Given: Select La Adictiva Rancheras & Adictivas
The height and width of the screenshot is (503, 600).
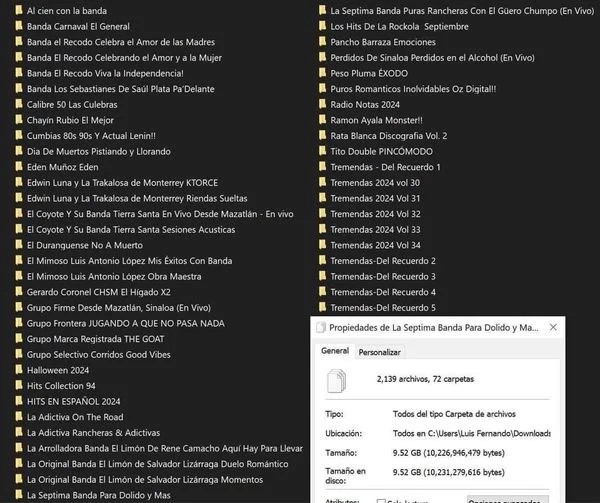Looking at the screenshot, I should pyautogui.click(x=93, y=433).
